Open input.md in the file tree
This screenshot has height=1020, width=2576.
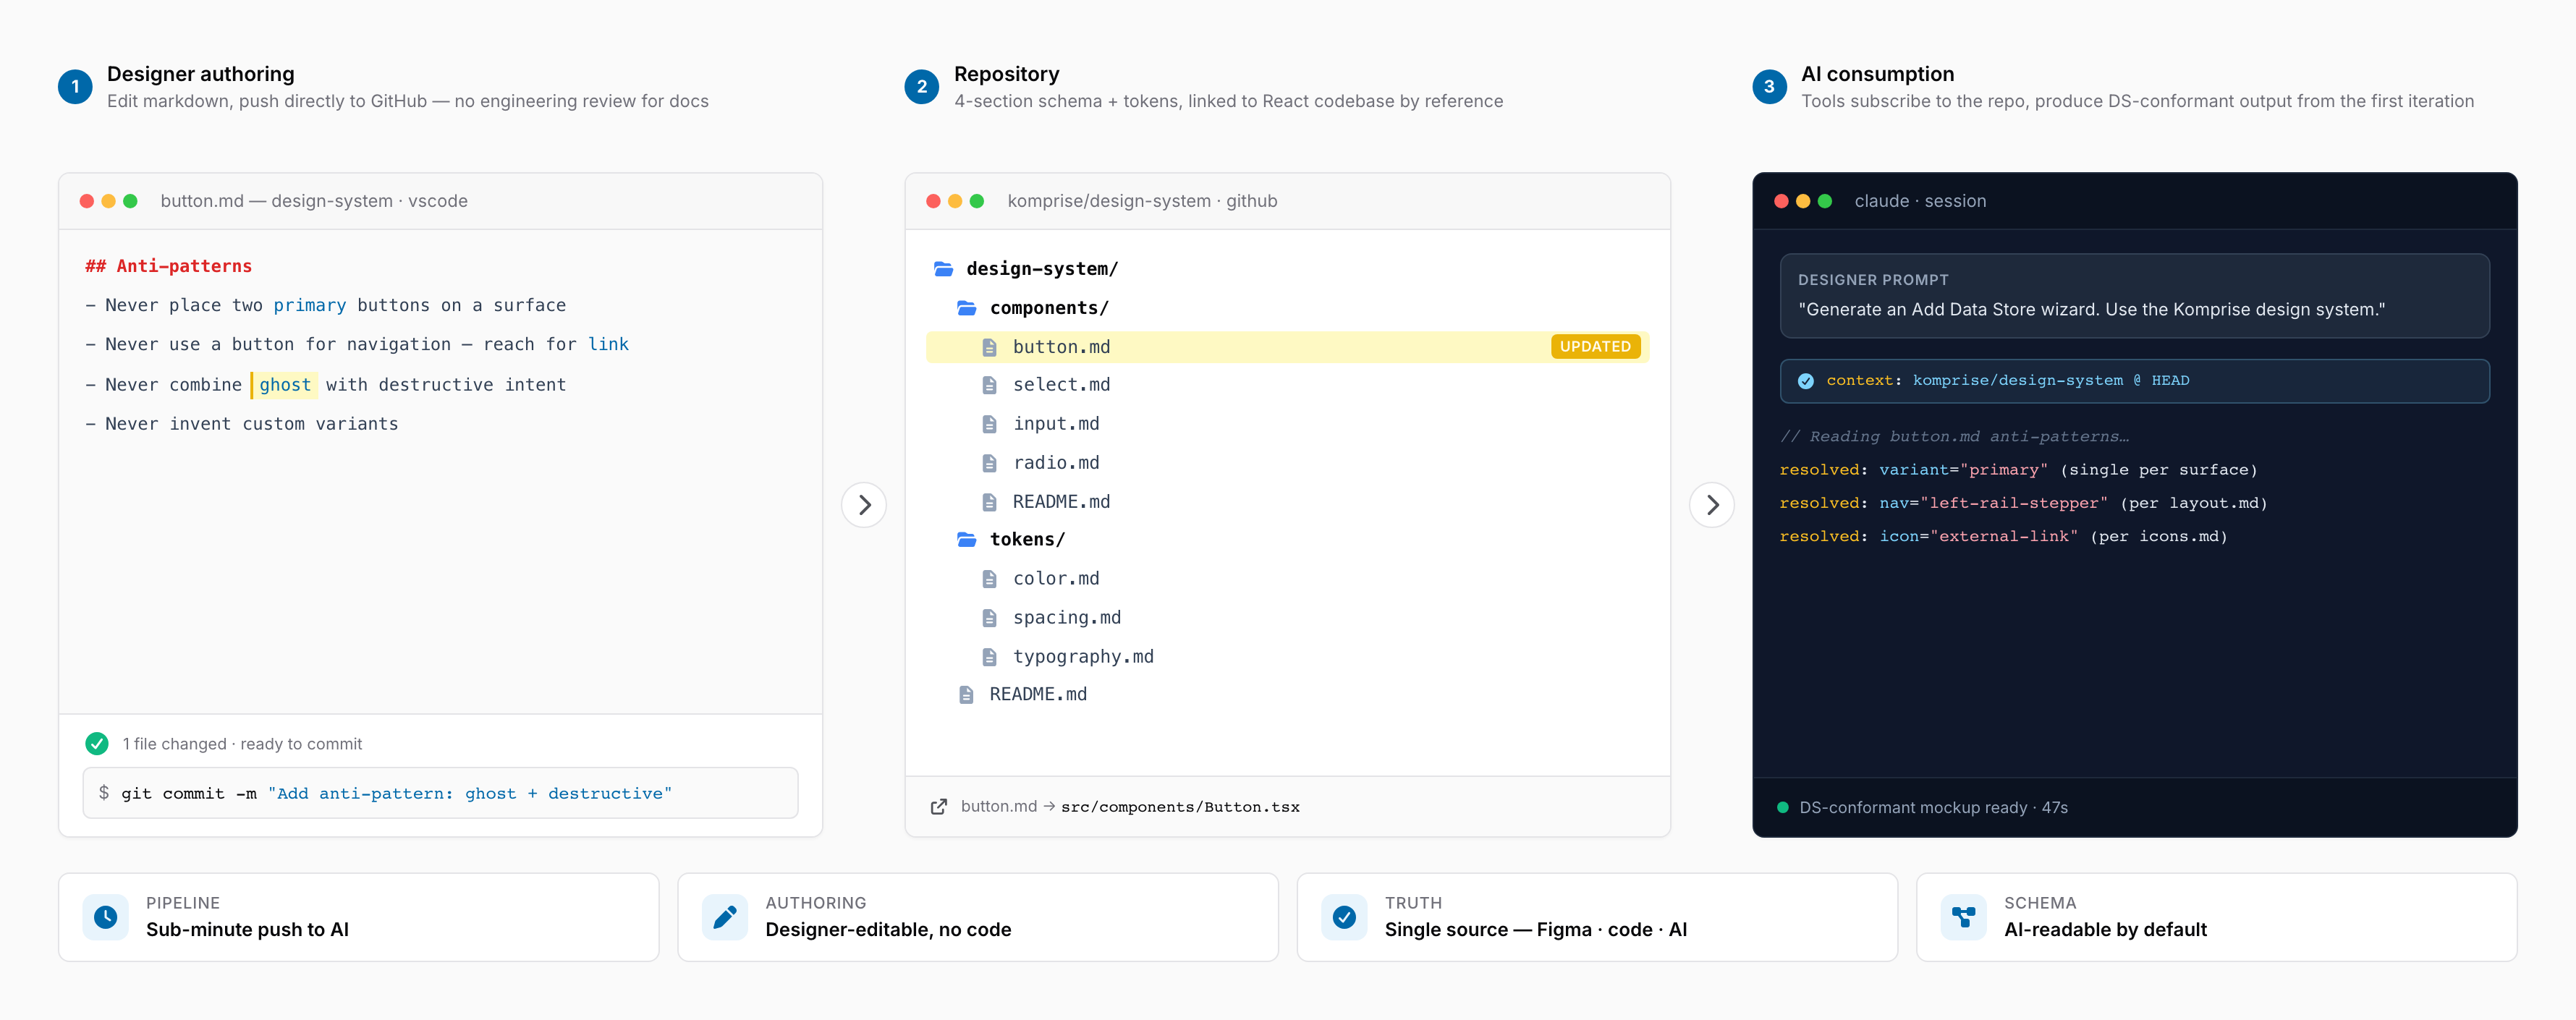tap(1056, 424)
